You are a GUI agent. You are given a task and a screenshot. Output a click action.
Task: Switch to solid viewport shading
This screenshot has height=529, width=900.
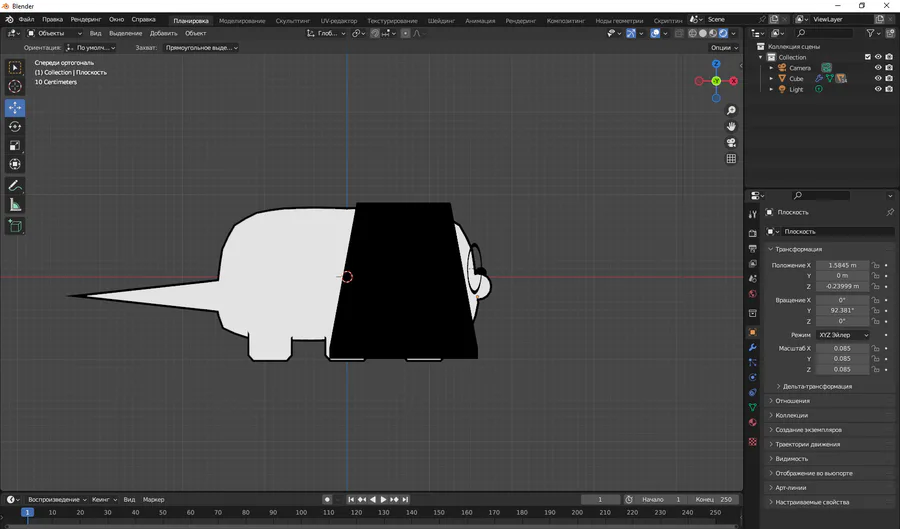tap(703, 33)
